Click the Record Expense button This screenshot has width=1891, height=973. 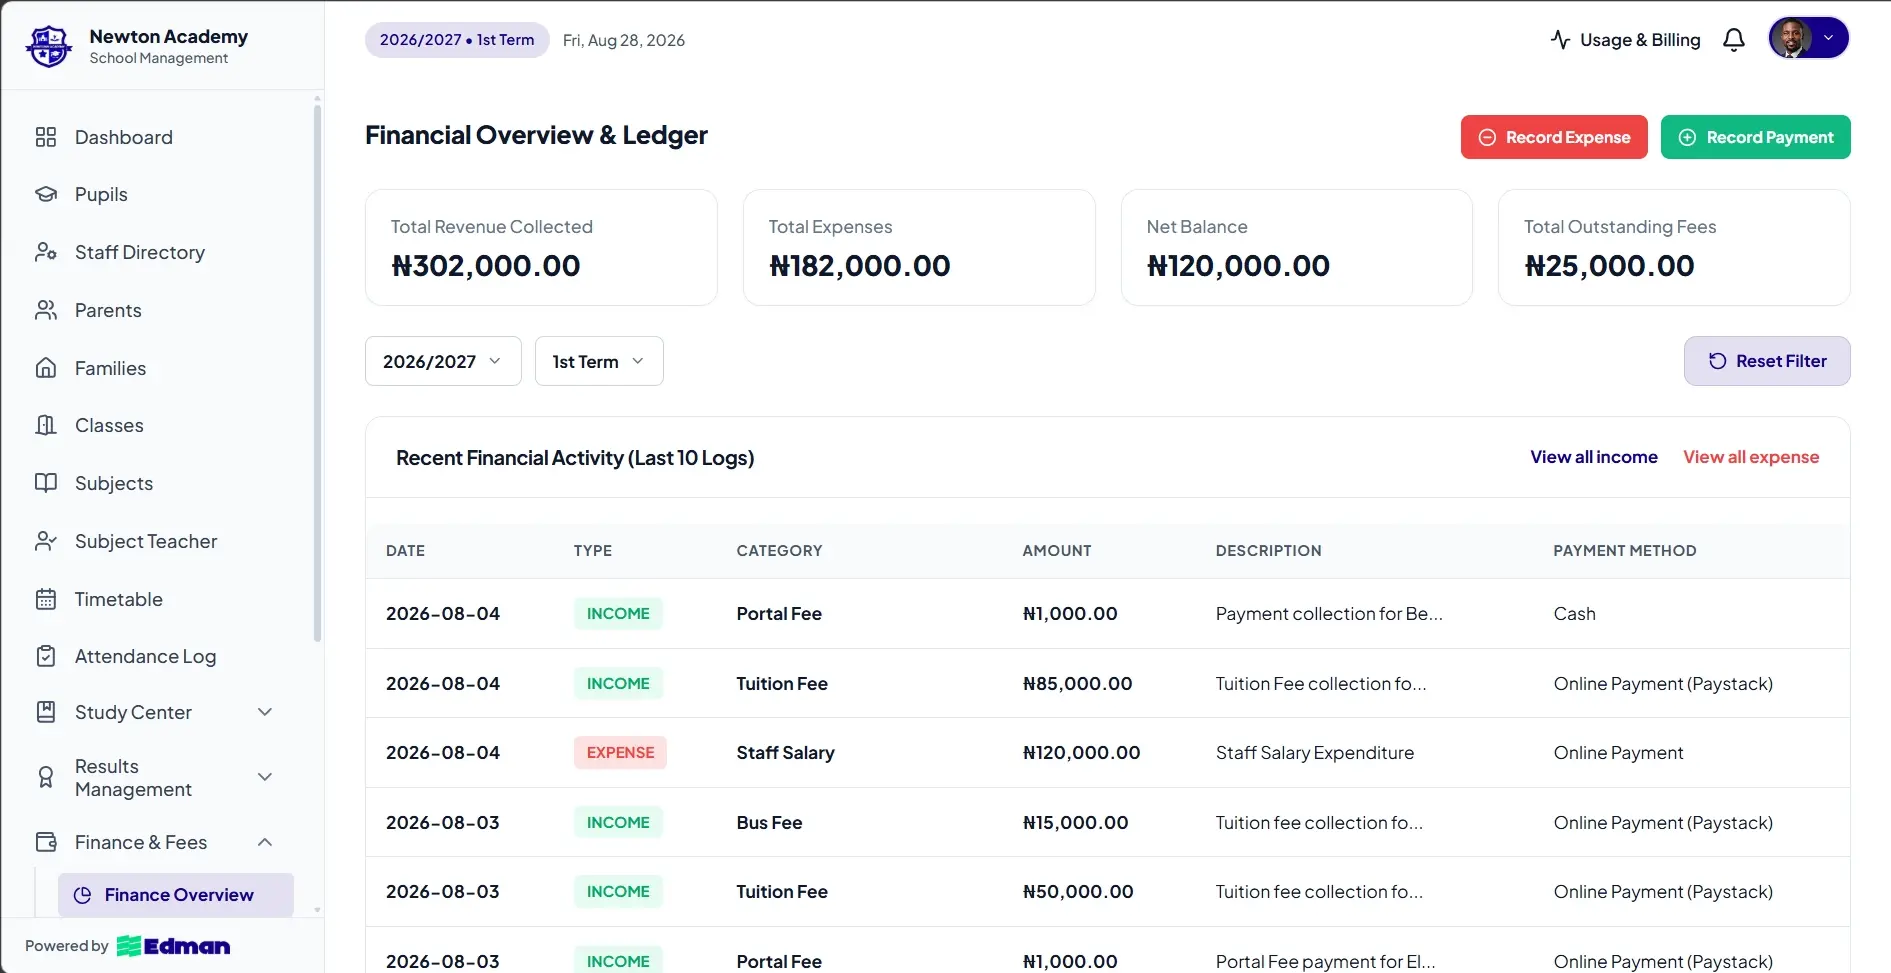pyautogui.click(x=1554, y=137)
